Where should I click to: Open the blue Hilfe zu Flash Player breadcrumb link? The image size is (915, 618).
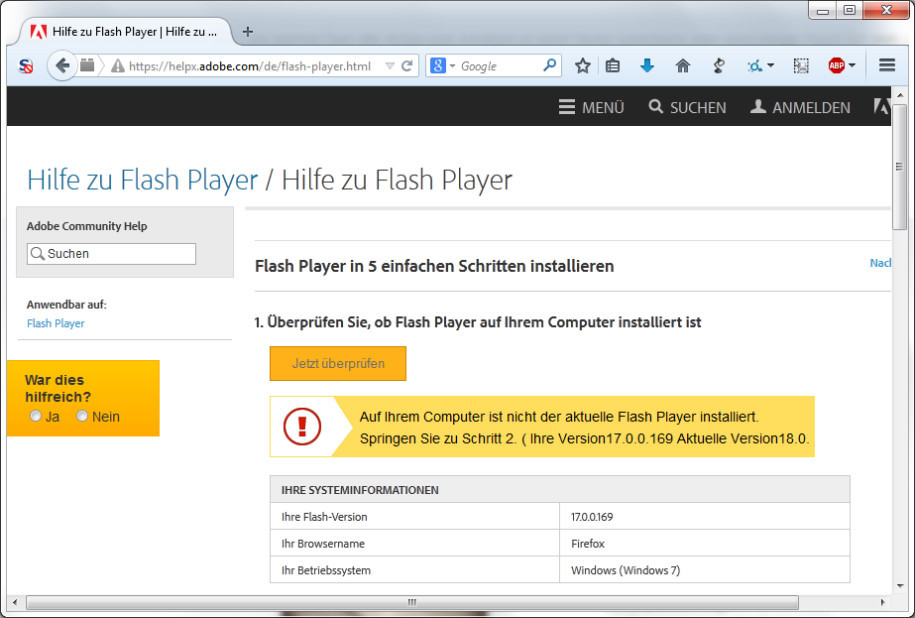142,180
